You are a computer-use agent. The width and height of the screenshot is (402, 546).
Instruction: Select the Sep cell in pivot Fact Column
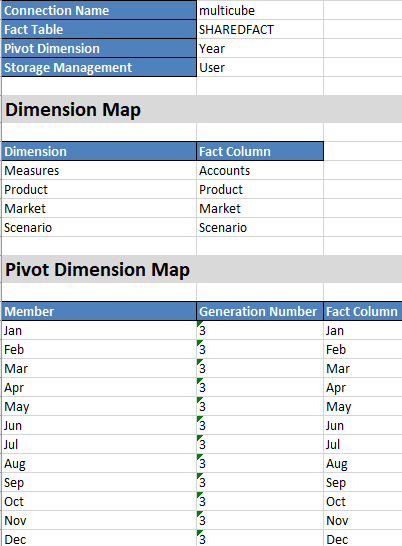coord(363,482)
